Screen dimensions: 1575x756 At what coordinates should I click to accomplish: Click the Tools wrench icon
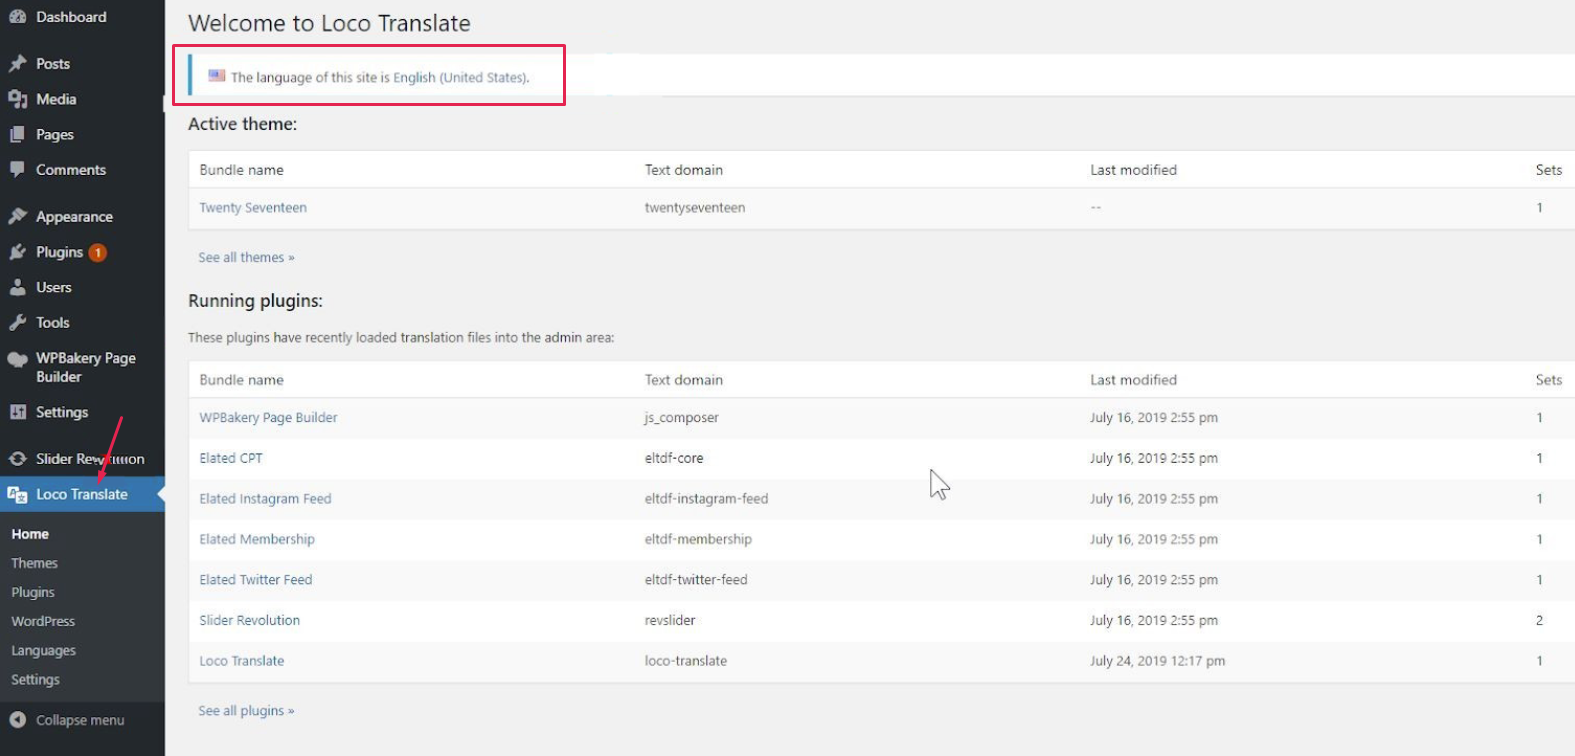pyautogui.click(x=17, y=322)
